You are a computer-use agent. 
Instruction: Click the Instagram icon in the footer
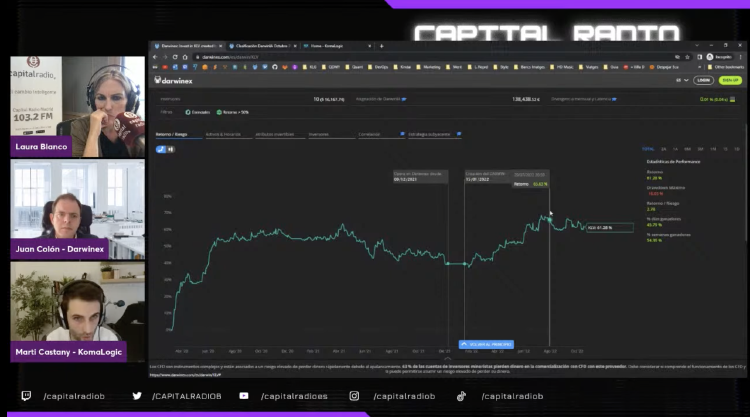[354, 396]
